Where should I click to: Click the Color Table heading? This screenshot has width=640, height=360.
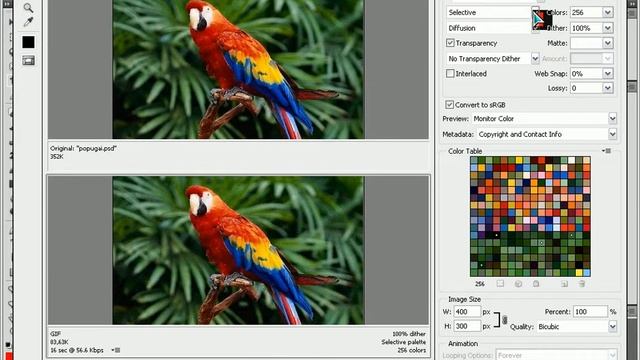coord(465,151)
